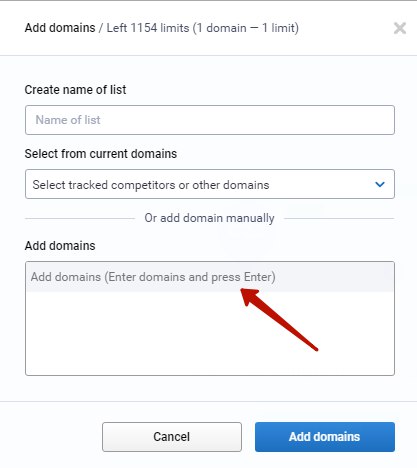Click the 'Create name of list' label

(75, 90)
